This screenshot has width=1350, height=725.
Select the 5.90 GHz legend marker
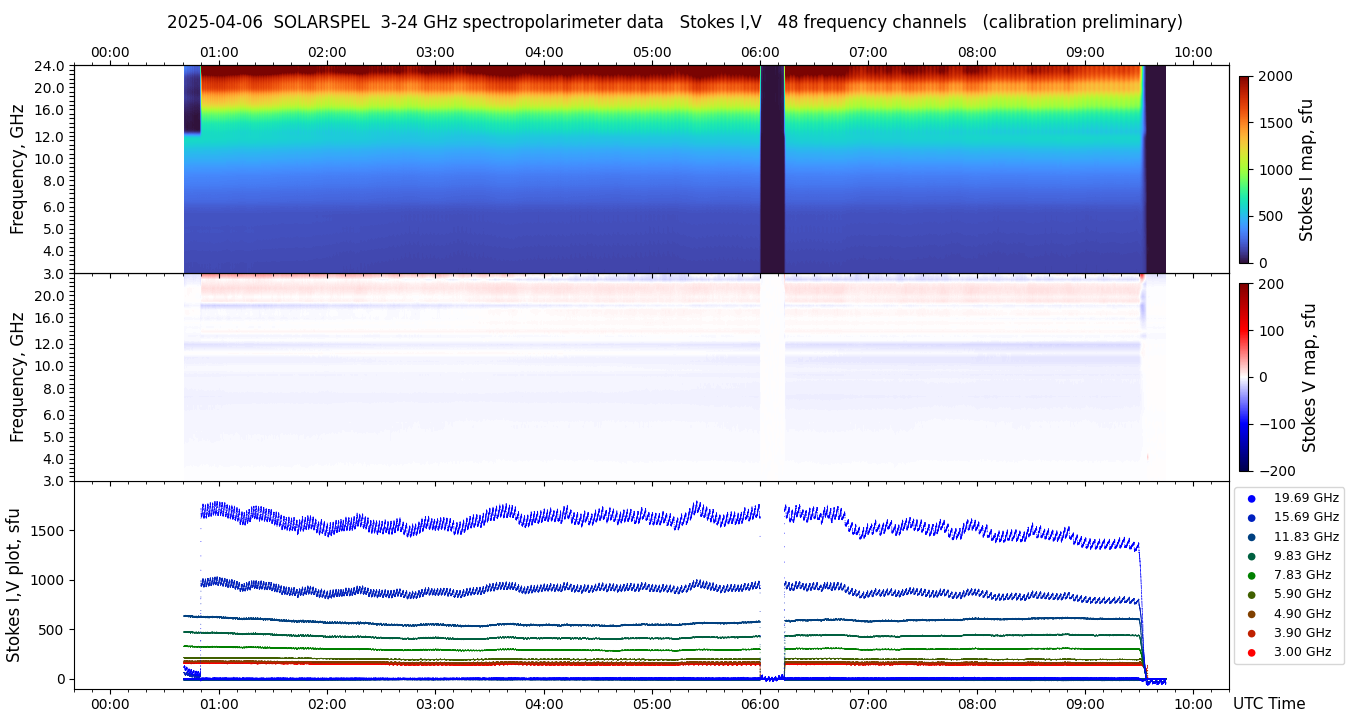(x=1251, y=595)
